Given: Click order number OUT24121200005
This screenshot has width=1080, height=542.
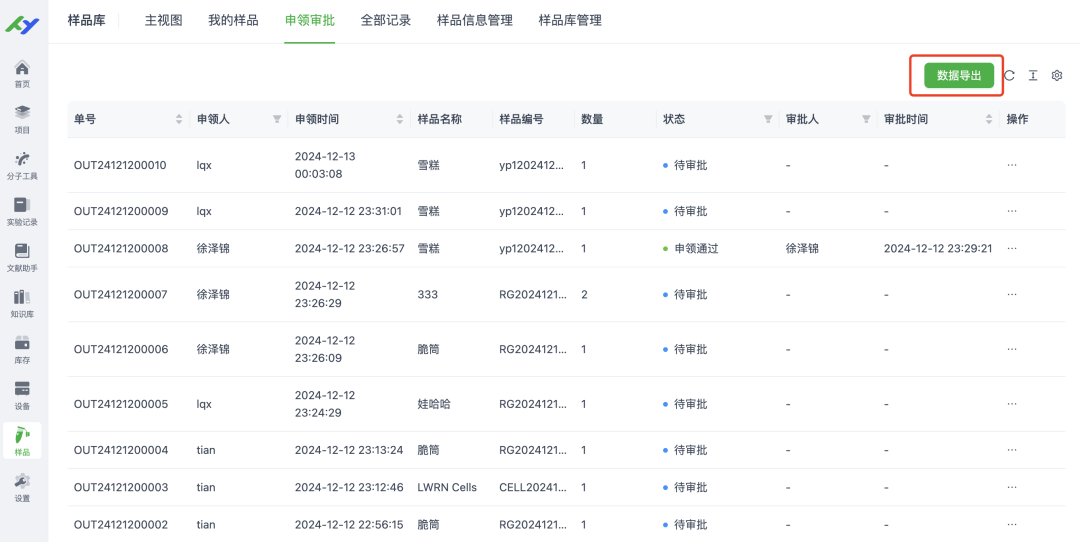Looking at the screenshot, I should pos(121,404).
